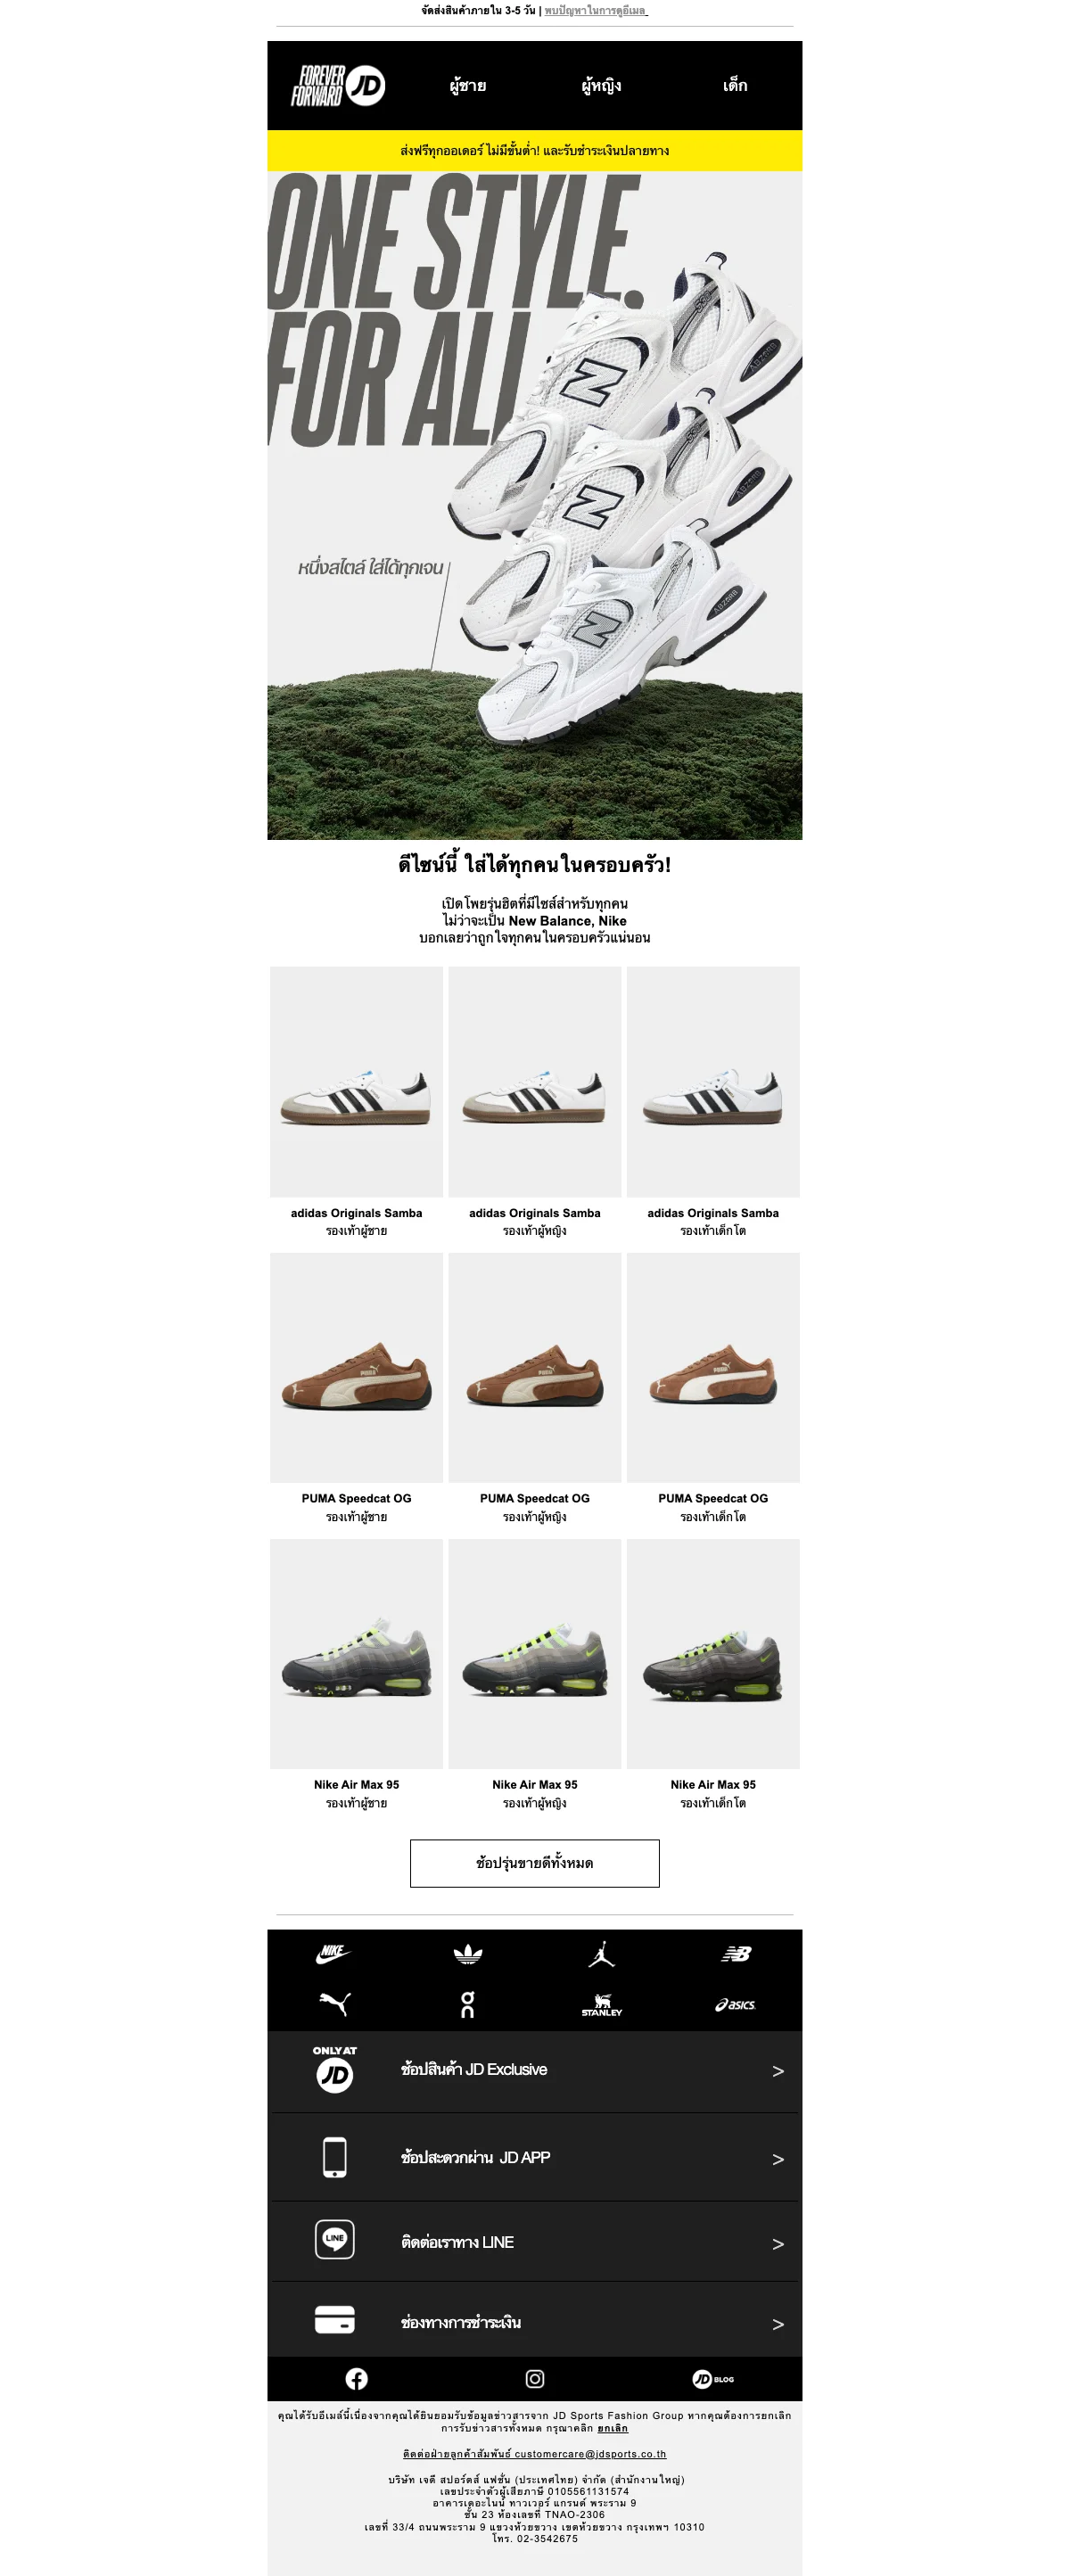Expand the JD APP row arrow
This screenshot has width=1070, height=2576.
(778, 2159)
